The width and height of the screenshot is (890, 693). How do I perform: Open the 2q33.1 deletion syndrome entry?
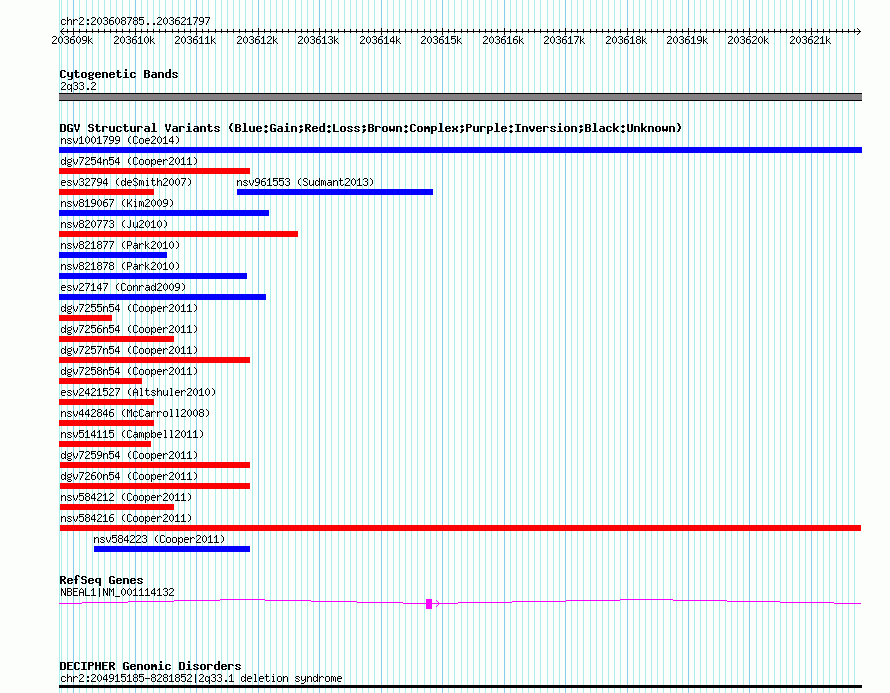coord(201,678)
